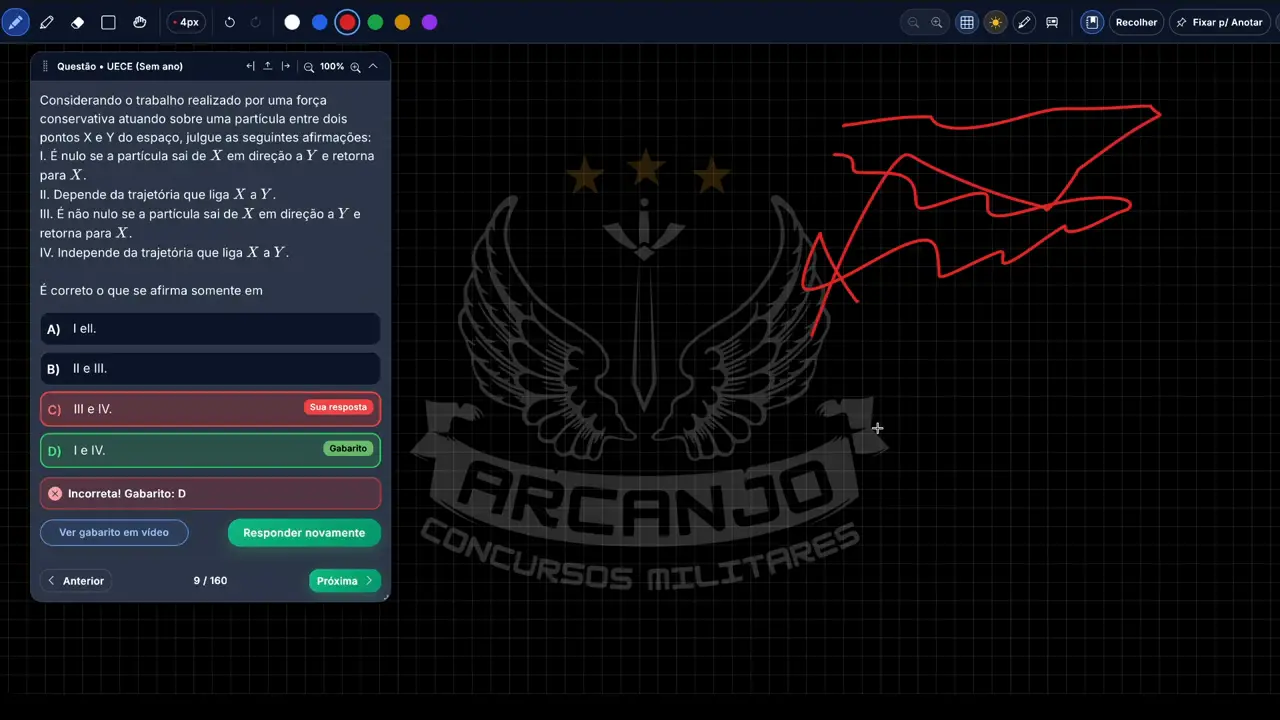The width and height of the screenshot is (1280, 720).
Task: Zoom in the question panel text
Action: point(356,67)
